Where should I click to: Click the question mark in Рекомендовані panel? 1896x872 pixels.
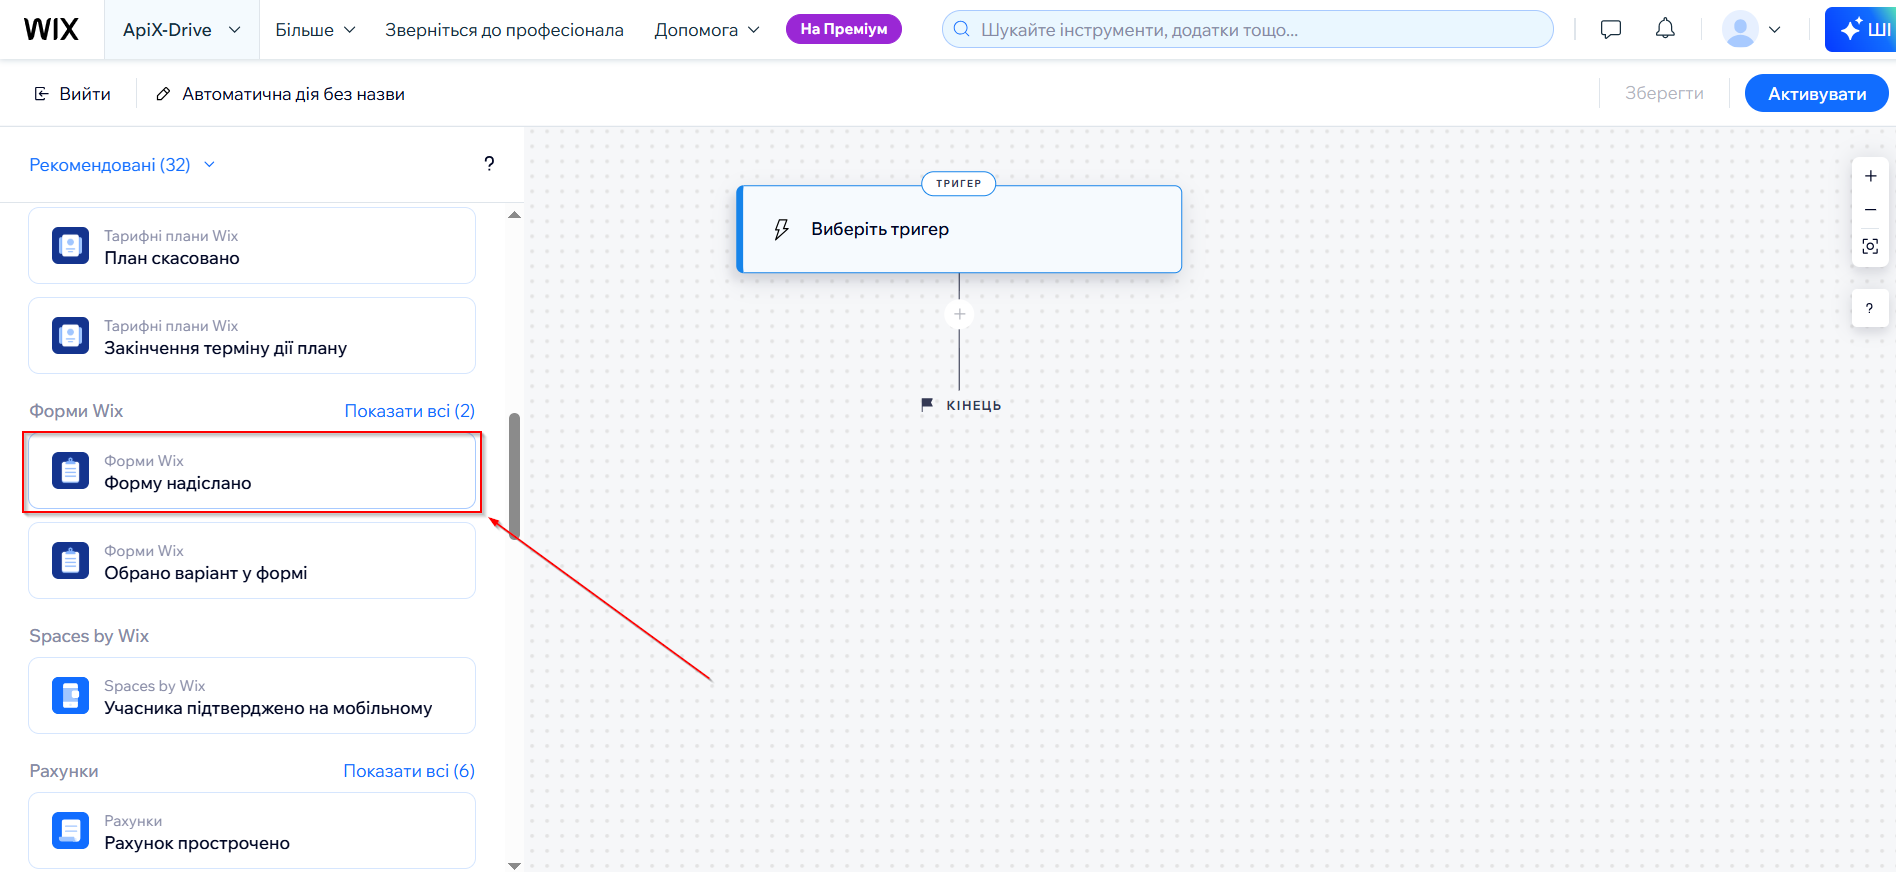point(489,164)
